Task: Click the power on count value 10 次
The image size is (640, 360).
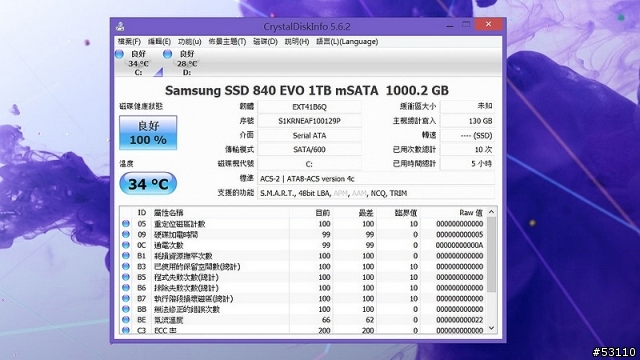Action: point(467,150)
